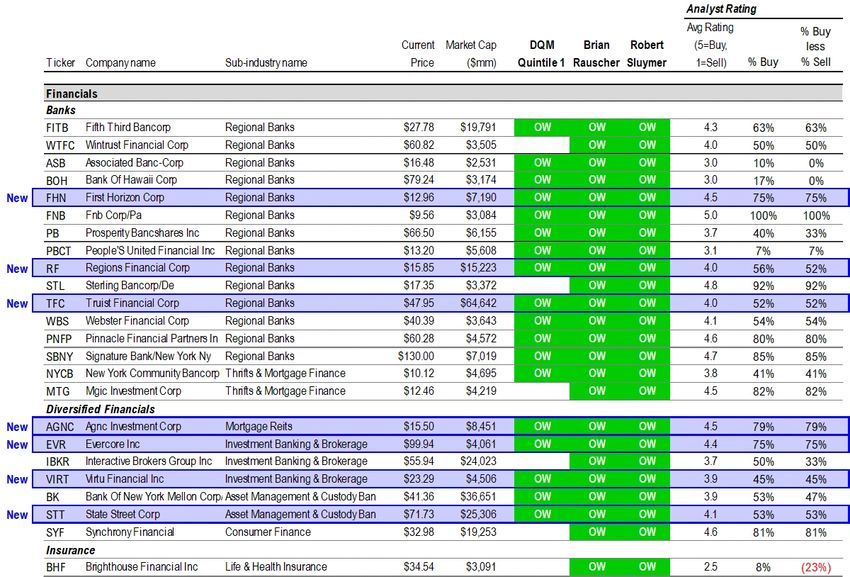Select the PBCT ticker
The width and height of the screenshot is (850, 577).
click(x=59, y=251)
